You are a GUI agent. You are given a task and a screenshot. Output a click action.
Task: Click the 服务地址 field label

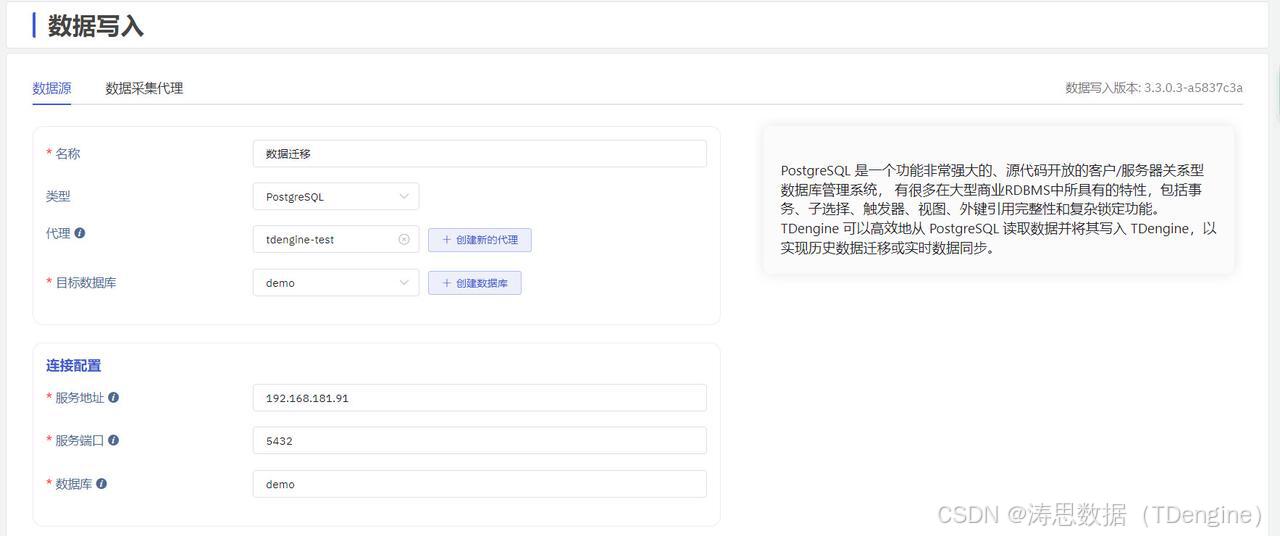[79, 397]
